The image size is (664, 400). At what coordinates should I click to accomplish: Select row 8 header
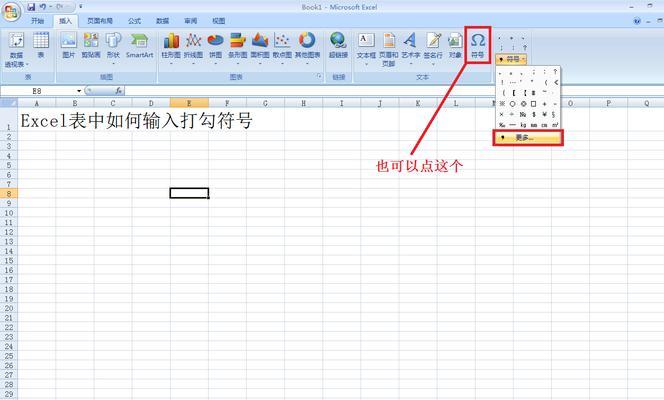pyautogui.click(x=8, y=194)
